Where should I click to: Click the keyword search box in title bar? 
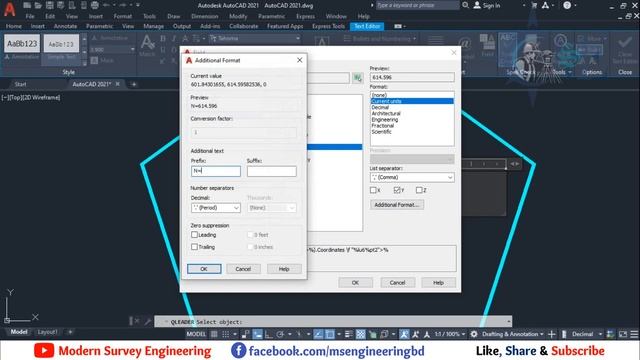pyautogui.click(x=417, y=5)
